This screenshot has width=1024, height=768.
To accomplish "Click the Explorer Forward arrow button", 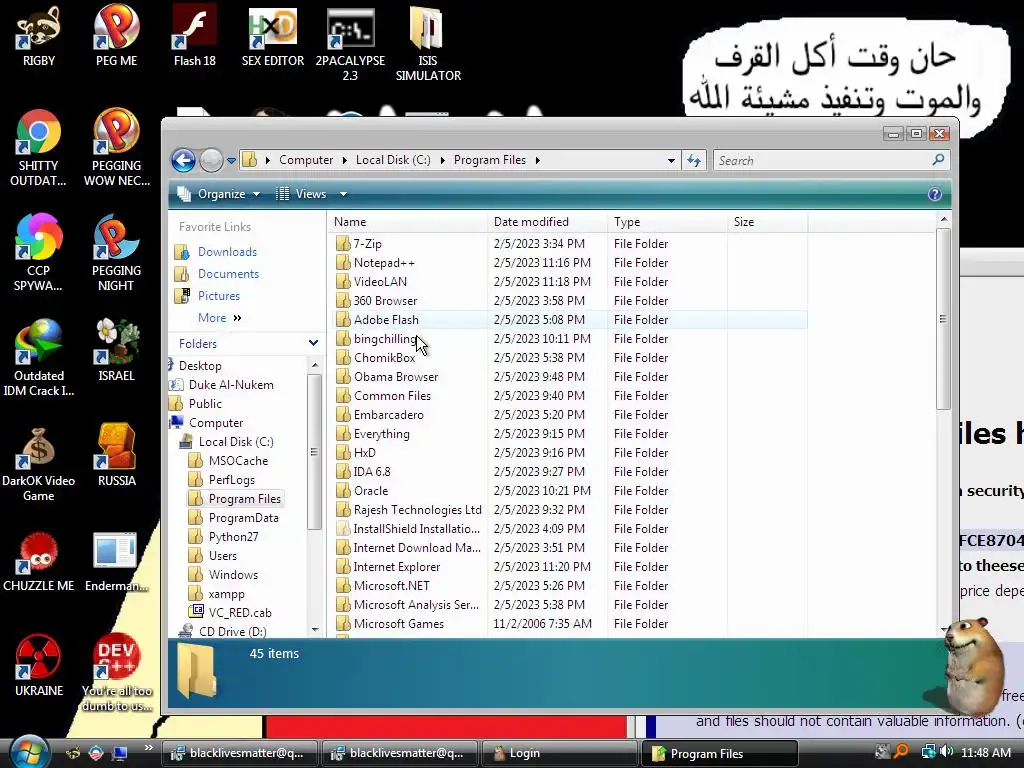I will pyautogui.click(x=211, y=160).
